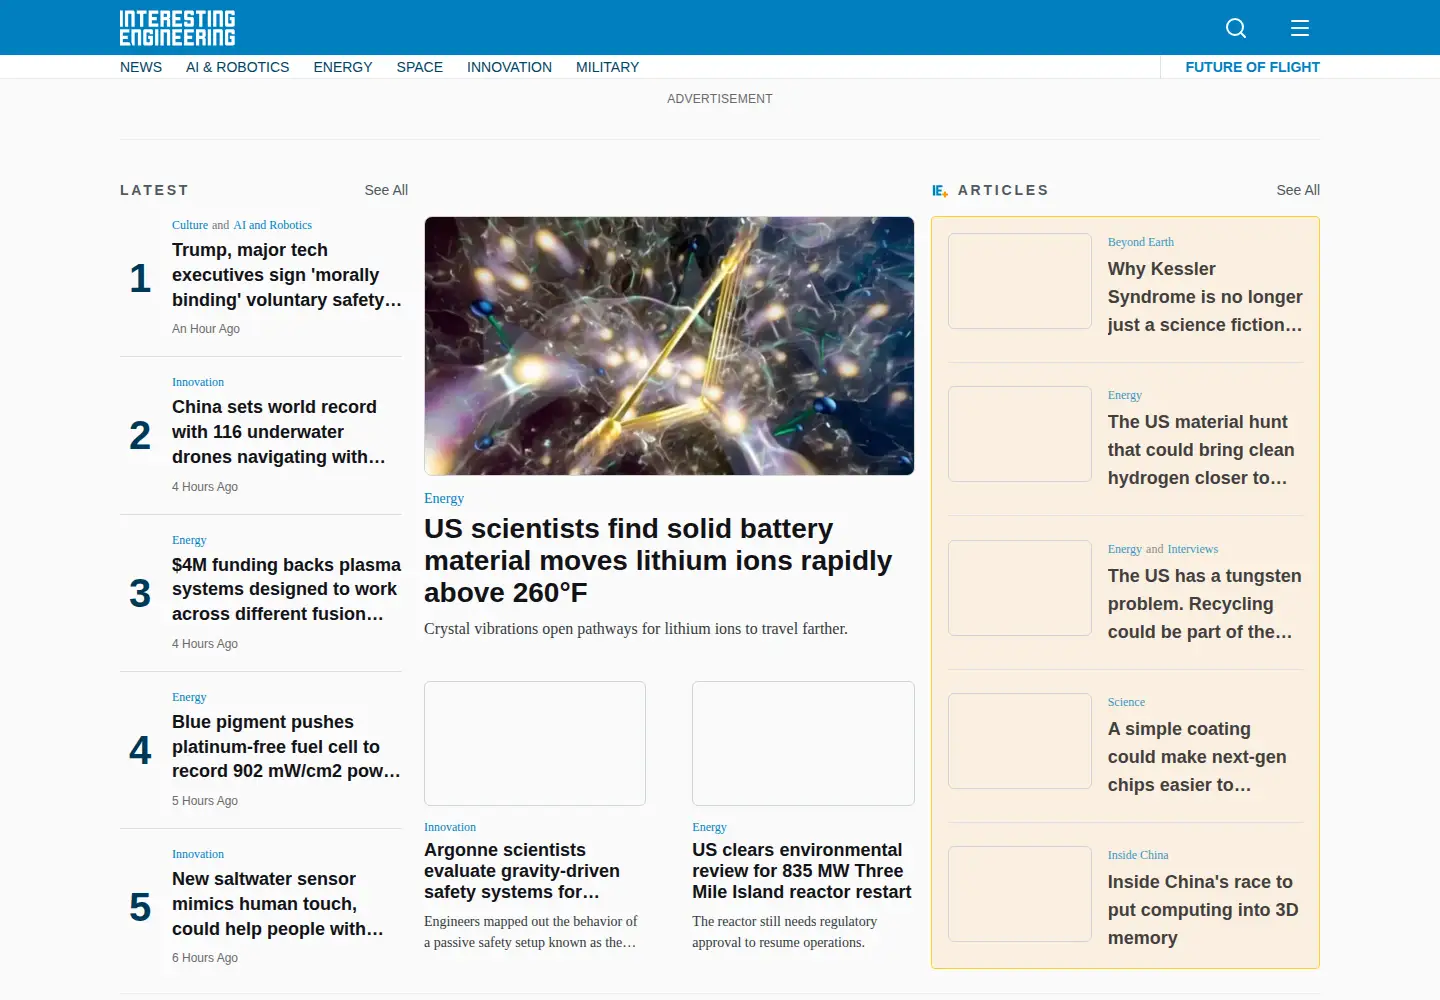Click the Interesting Engineering logo
Image resolution: width=1440 pixels, height=1000 pixels.
coord(177,28)
